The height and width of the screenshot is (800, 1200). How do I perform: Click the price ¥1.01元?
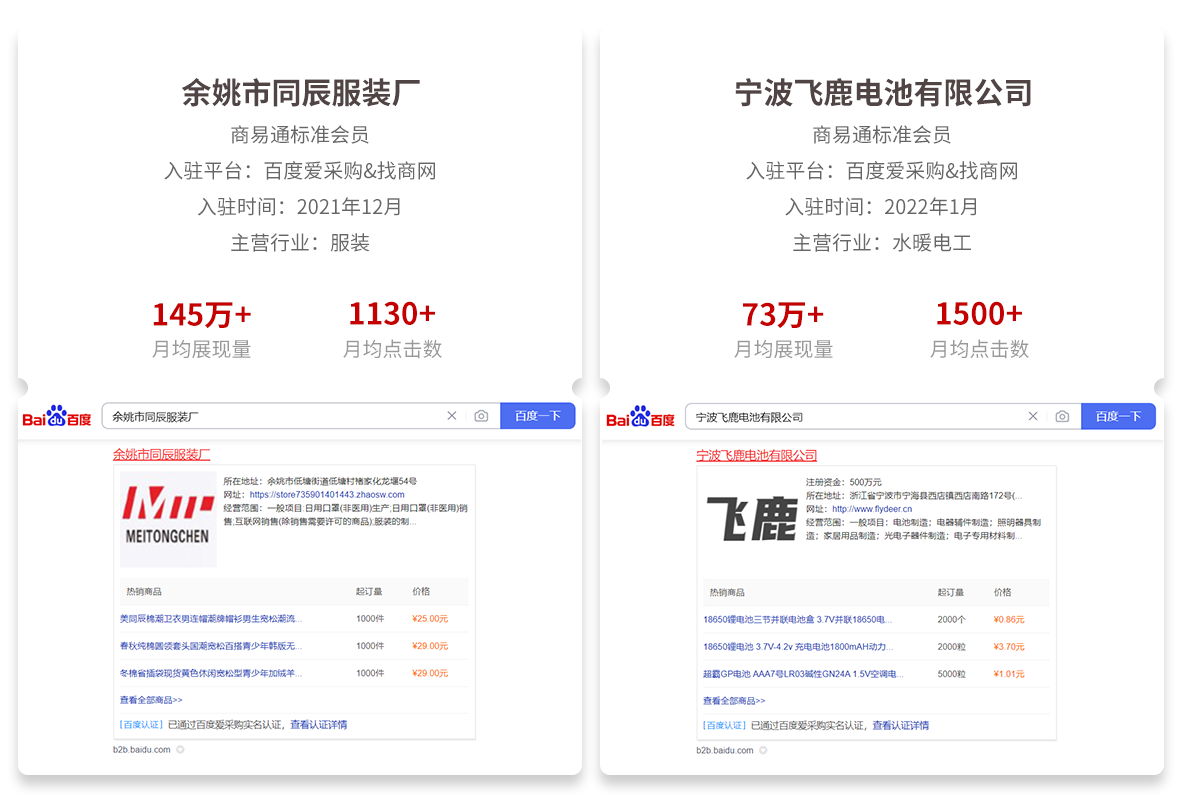coord(1009,673)
